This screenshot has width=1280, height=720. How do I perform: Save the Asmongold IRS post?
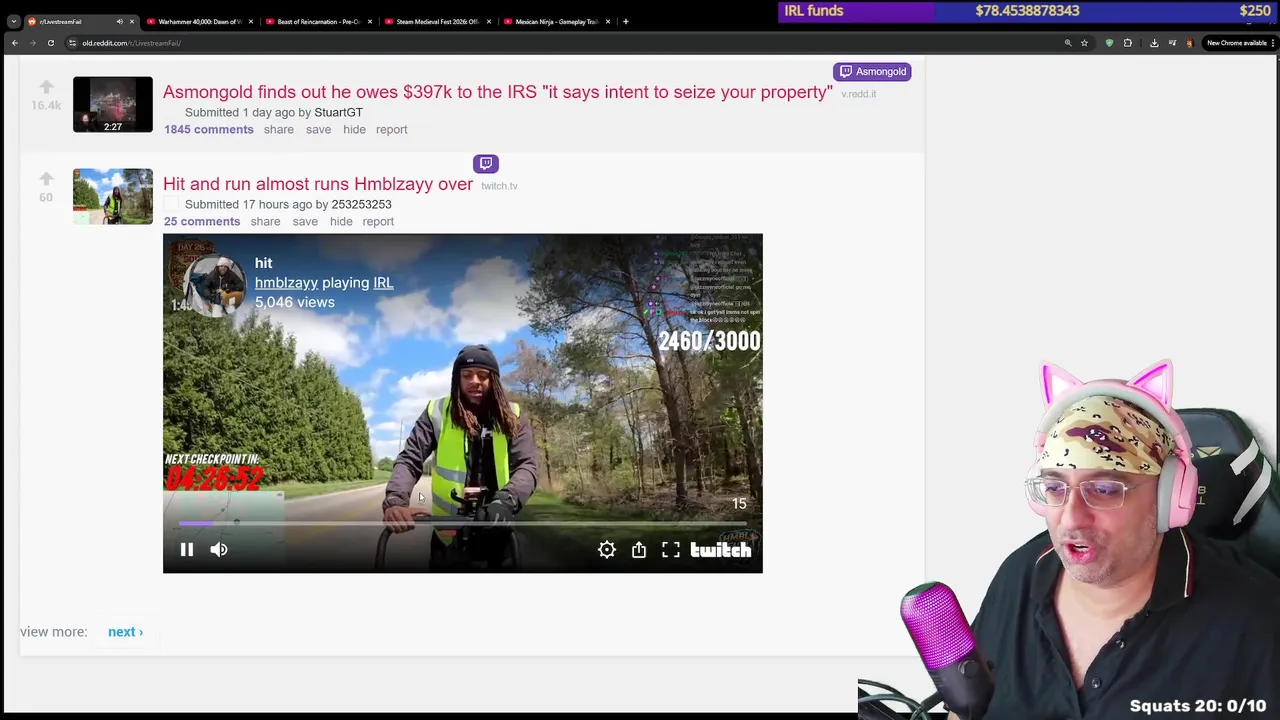(x=318, y=129)
